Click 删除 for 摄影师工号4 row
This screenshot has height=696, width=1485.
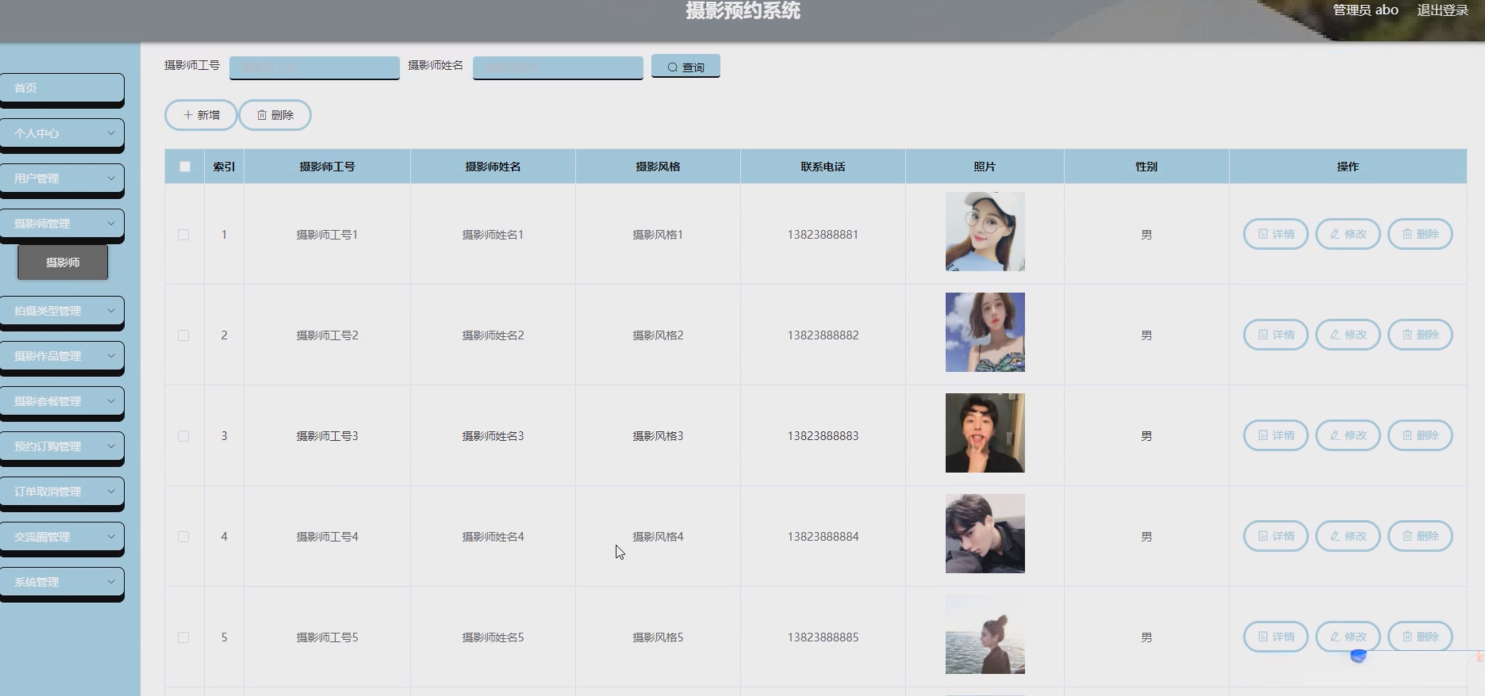coord(1420,536)
